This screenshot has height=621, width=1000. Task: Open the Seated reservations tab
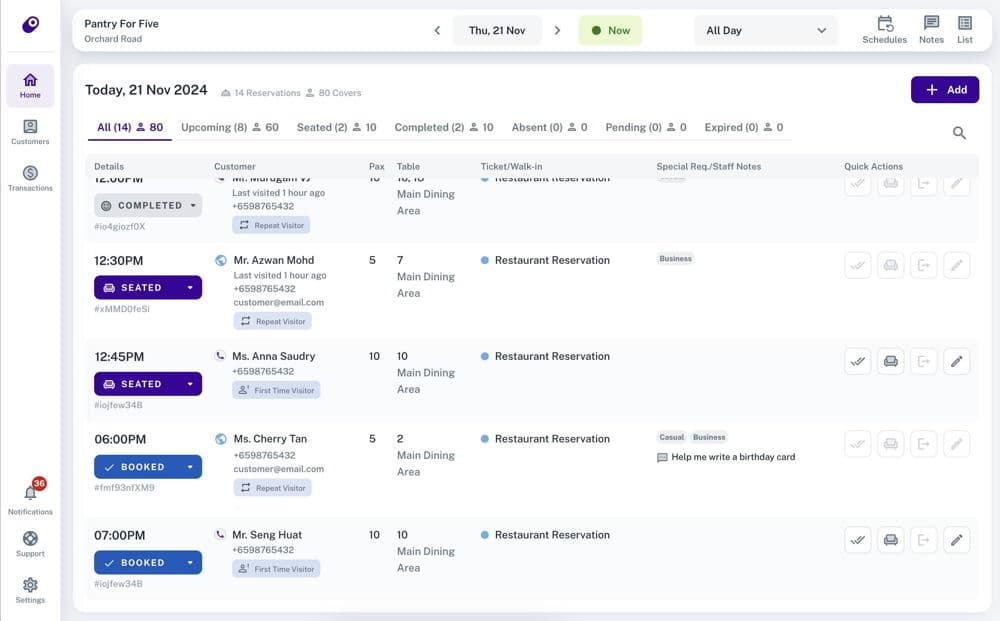point(322,127)
